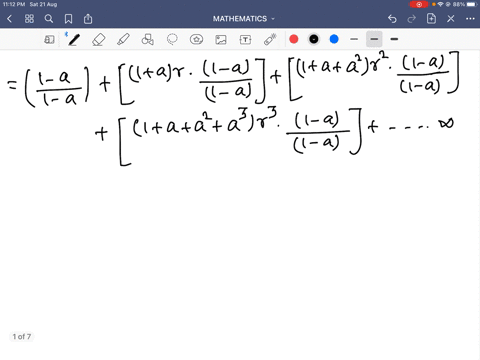Undo the last stroke
Viewport: 480px width, 360px height.
(x=392, y=19)
